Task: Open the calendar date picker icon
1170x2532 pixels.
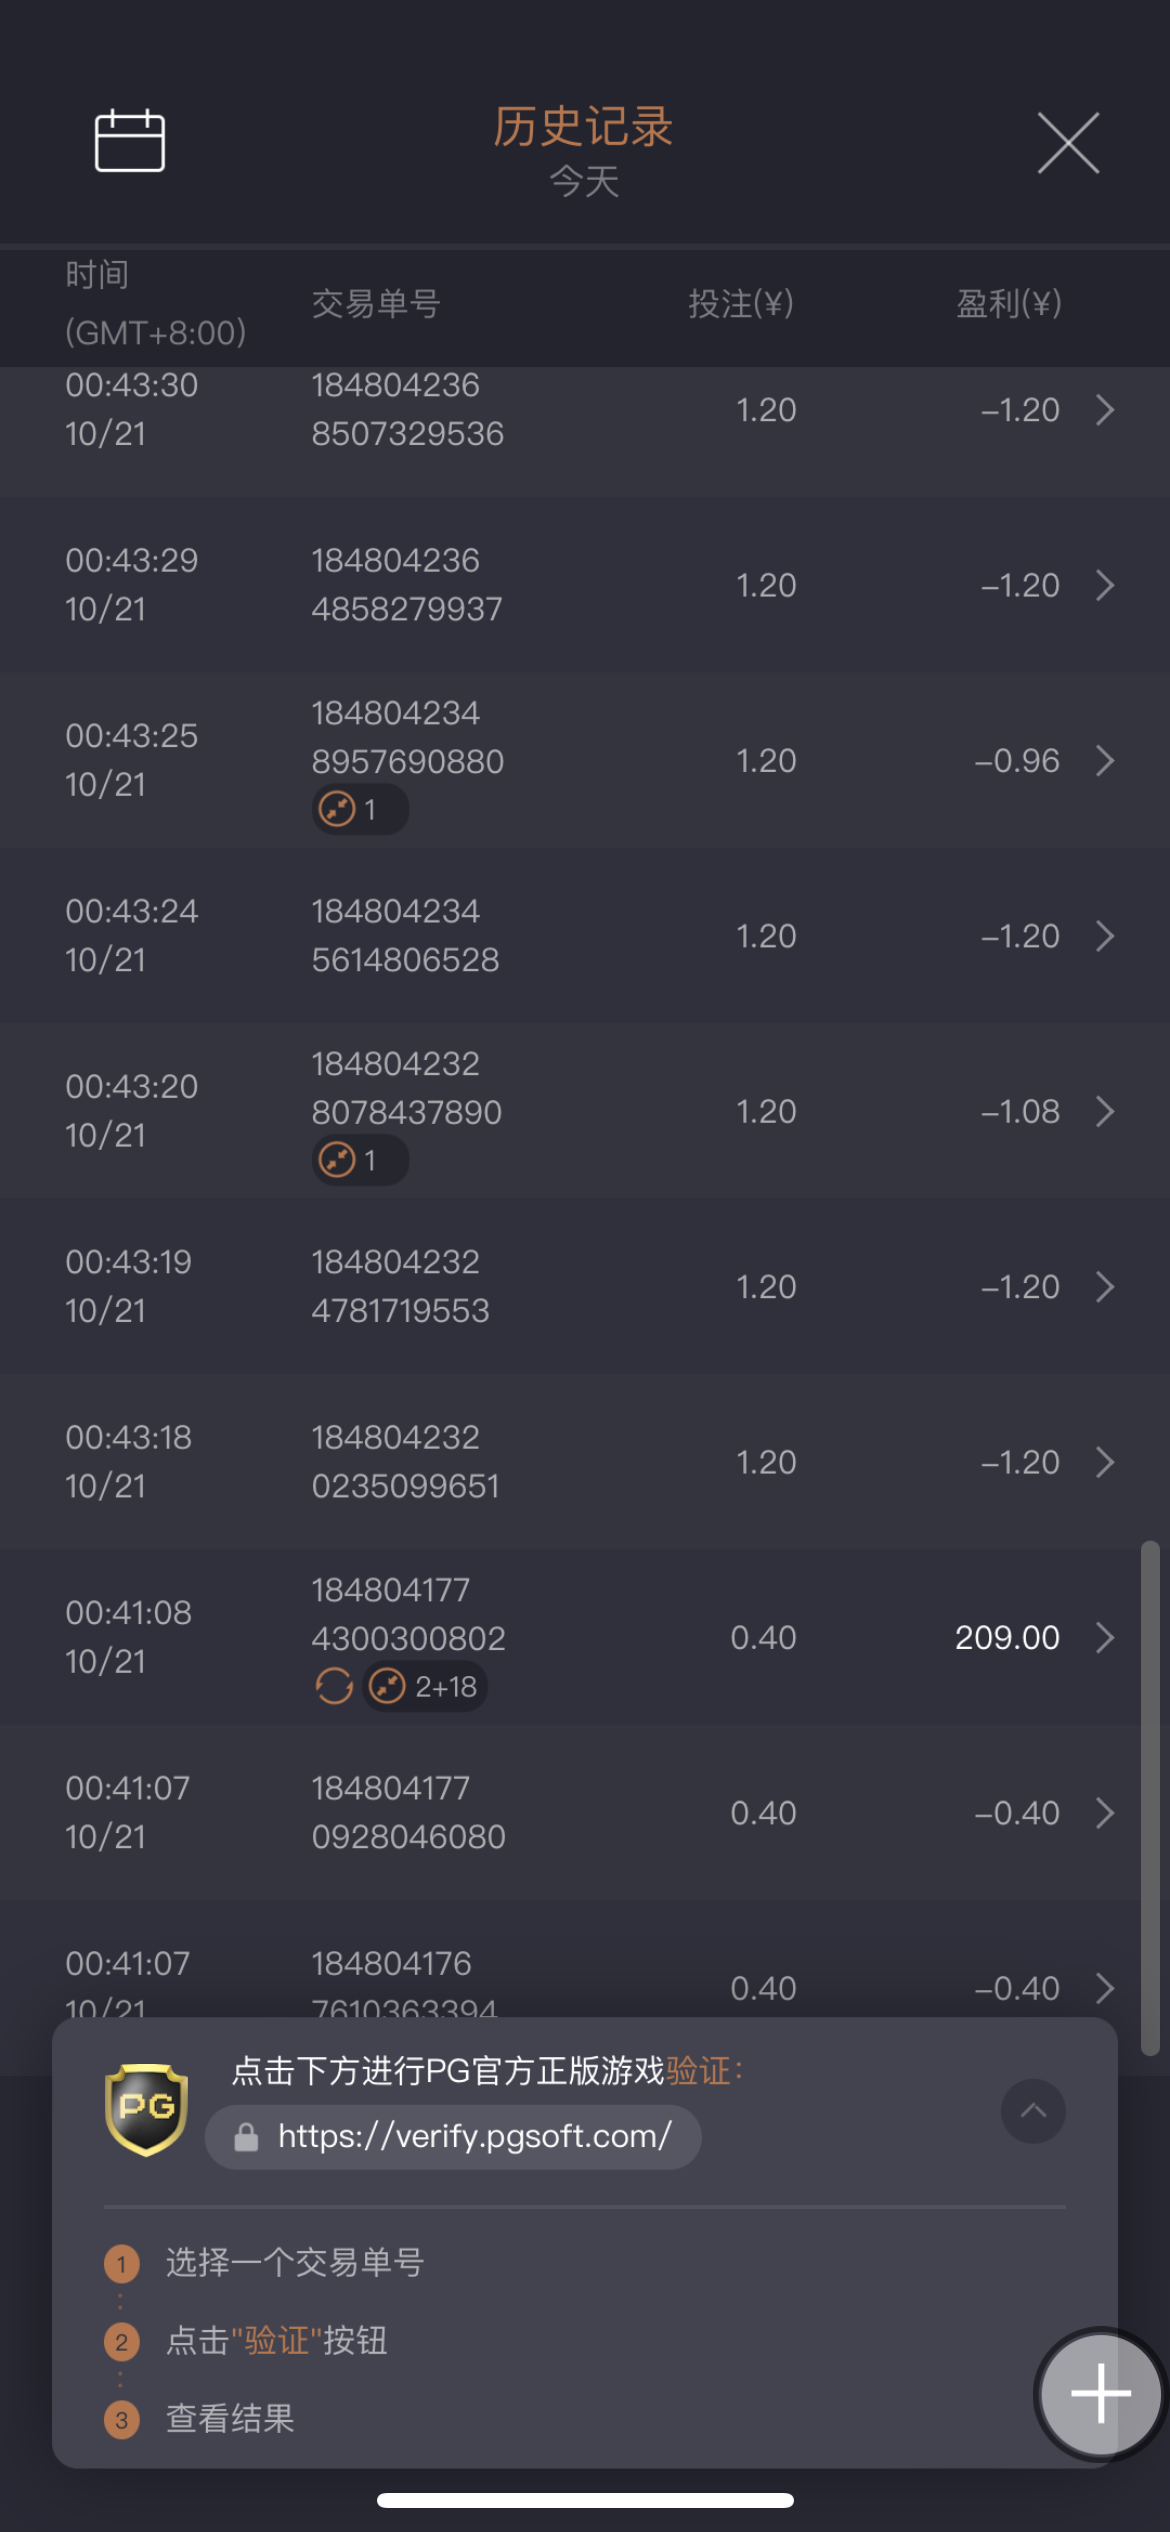Action: [129, 141]
